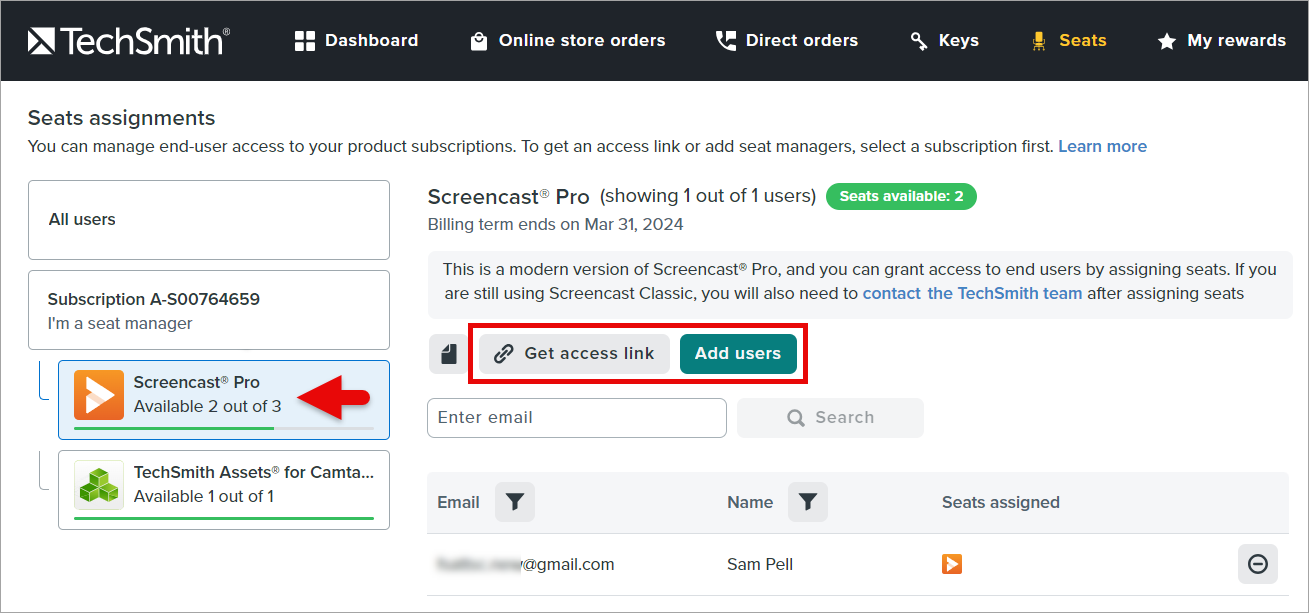
Task: Open the Name column filter
Action: 808,502
